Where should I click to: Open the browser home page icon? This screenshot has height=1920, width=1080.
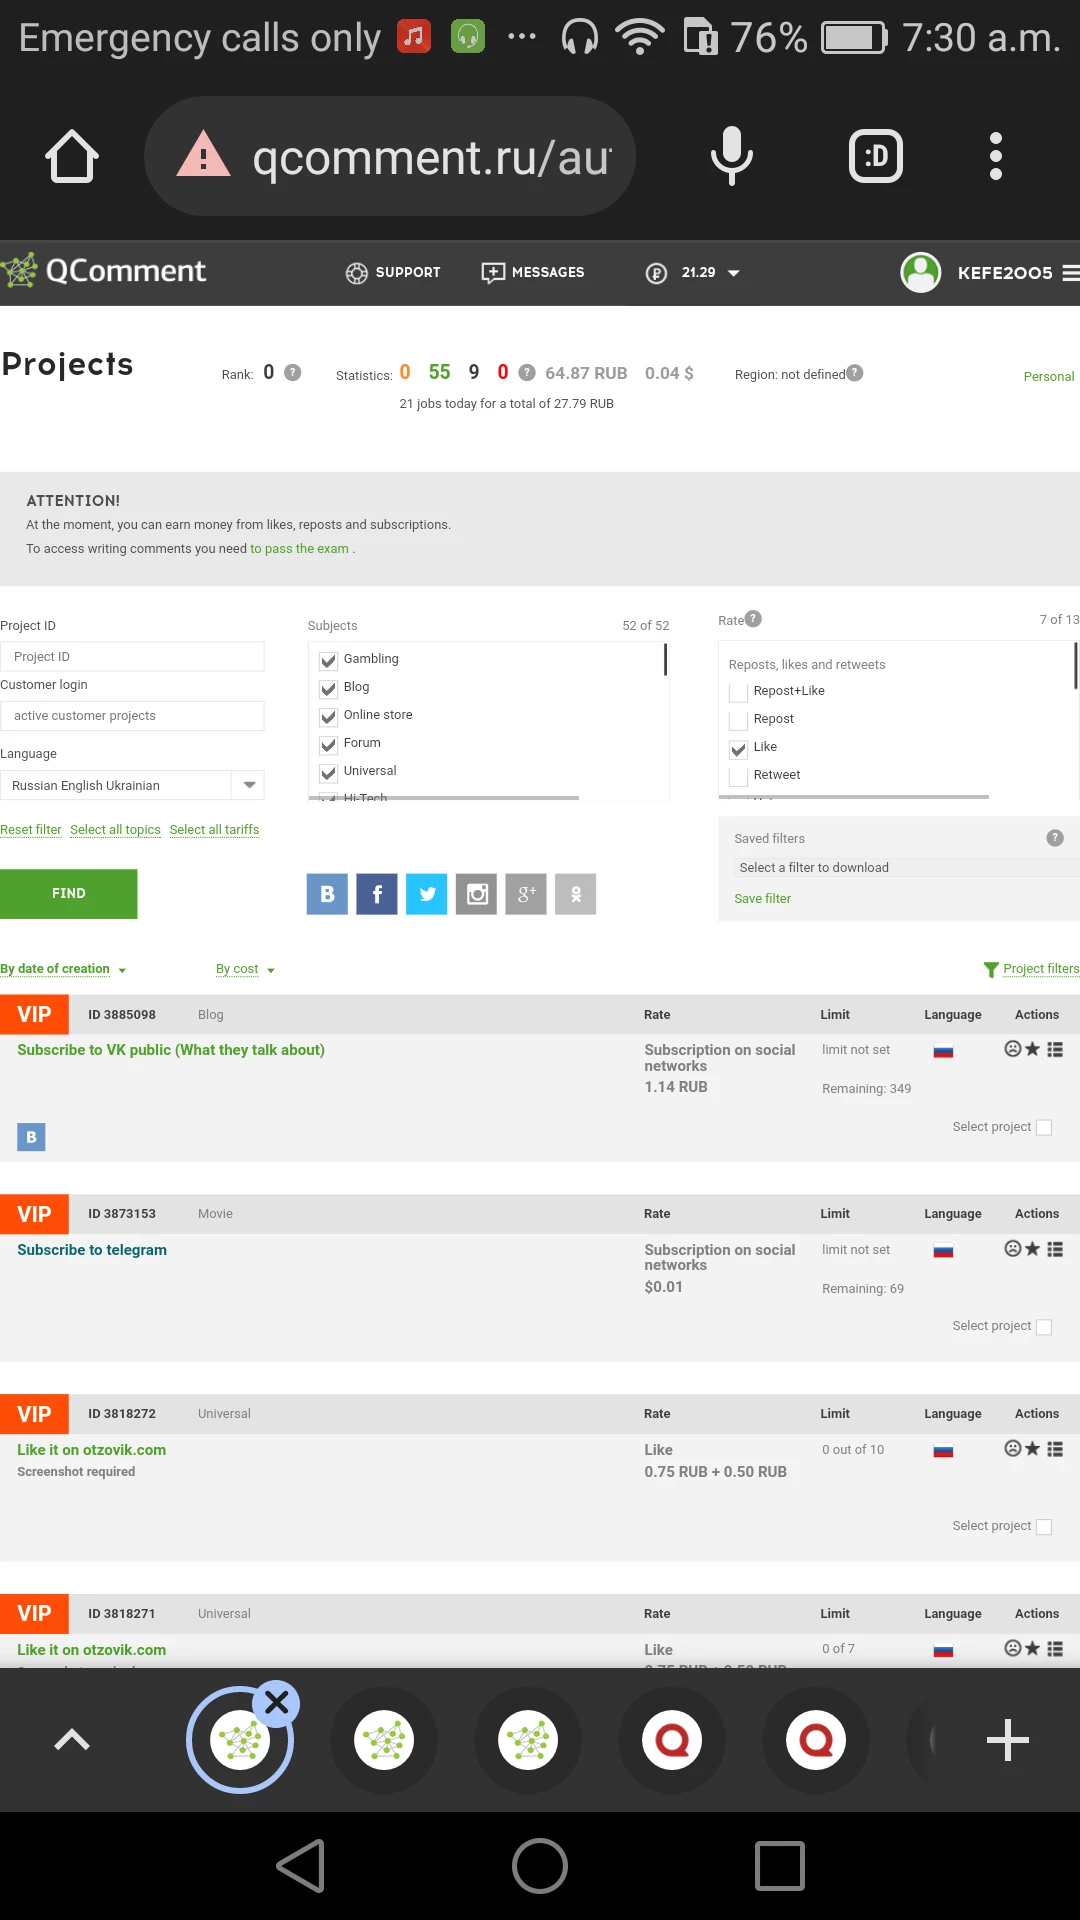pos(72,156)
